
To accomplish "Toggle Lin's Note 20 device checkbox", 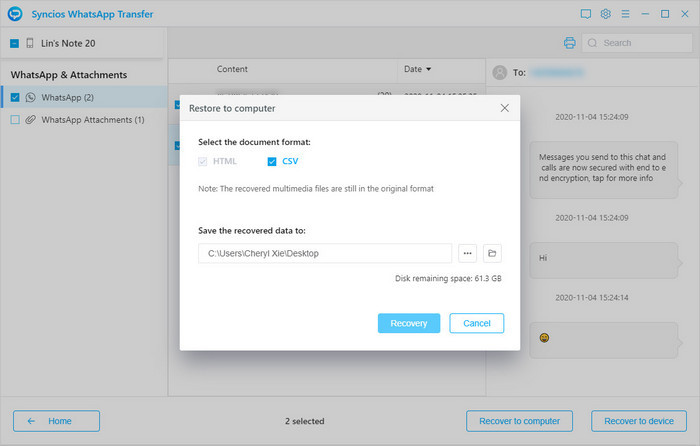I will click(x=15, y=44).
